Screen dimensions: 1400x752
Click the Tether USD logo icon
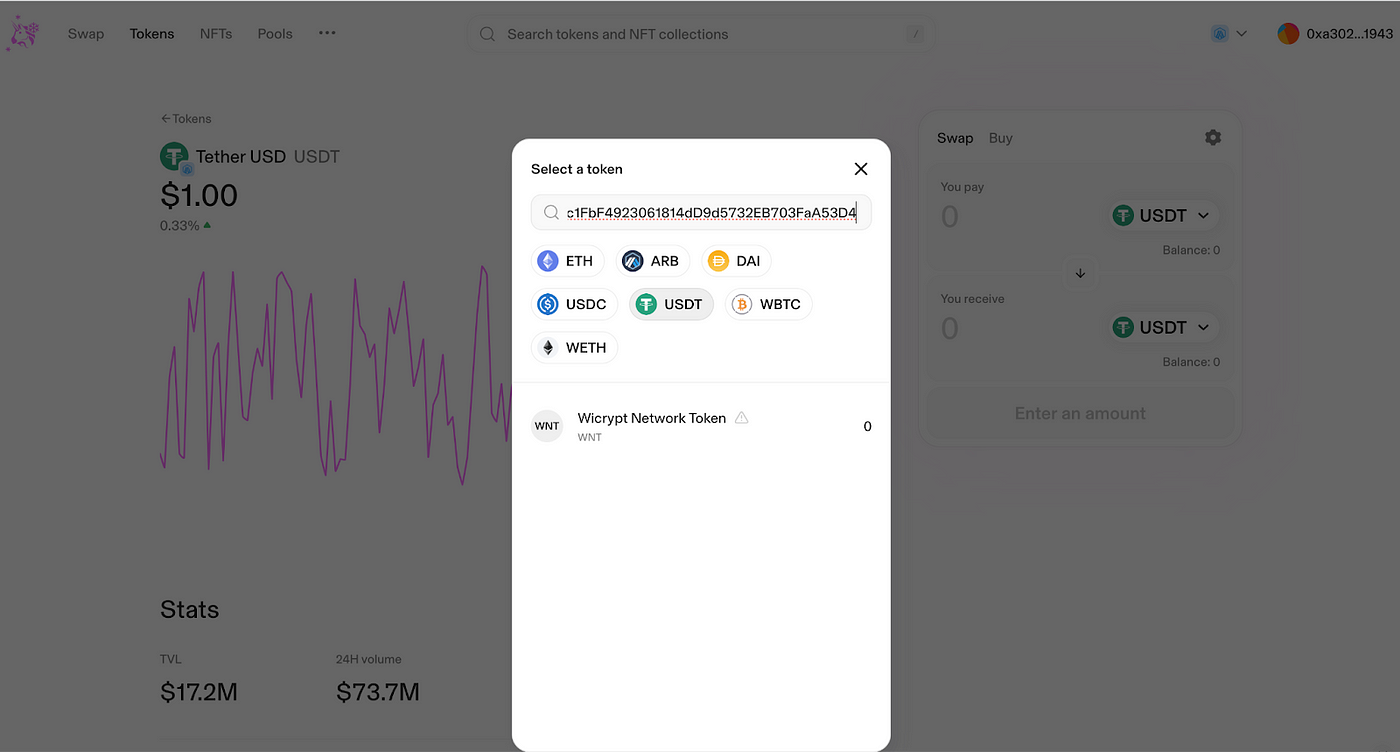[x=174, y=157]
